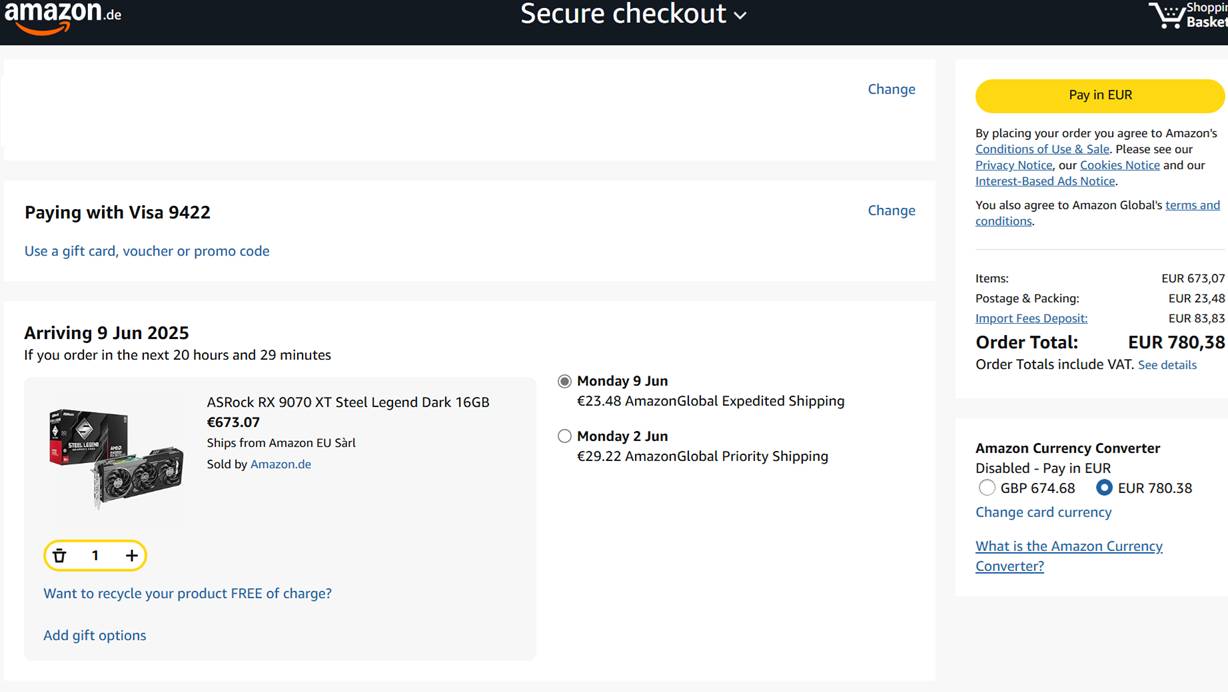Click Amazon Currency Converter heading
1228x692 pixels.
coord(1068,448)
